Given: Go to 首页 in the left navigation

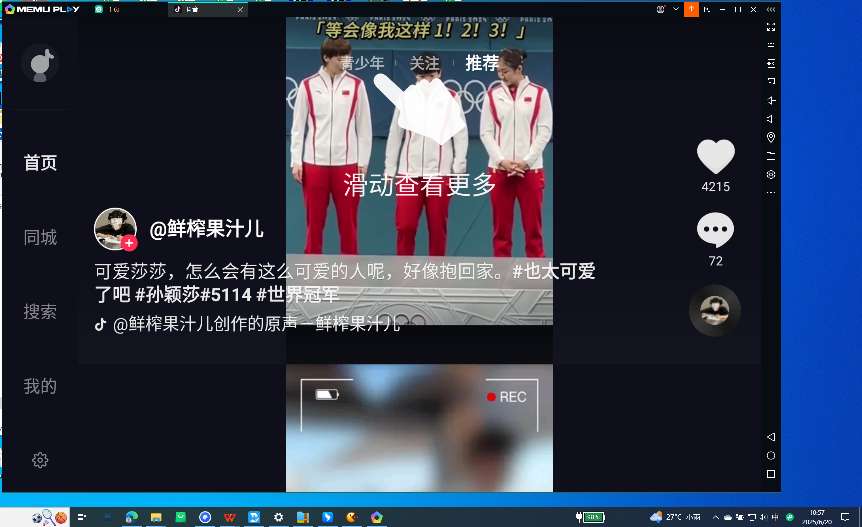Looking at the screenshot, I should point(40,163).
